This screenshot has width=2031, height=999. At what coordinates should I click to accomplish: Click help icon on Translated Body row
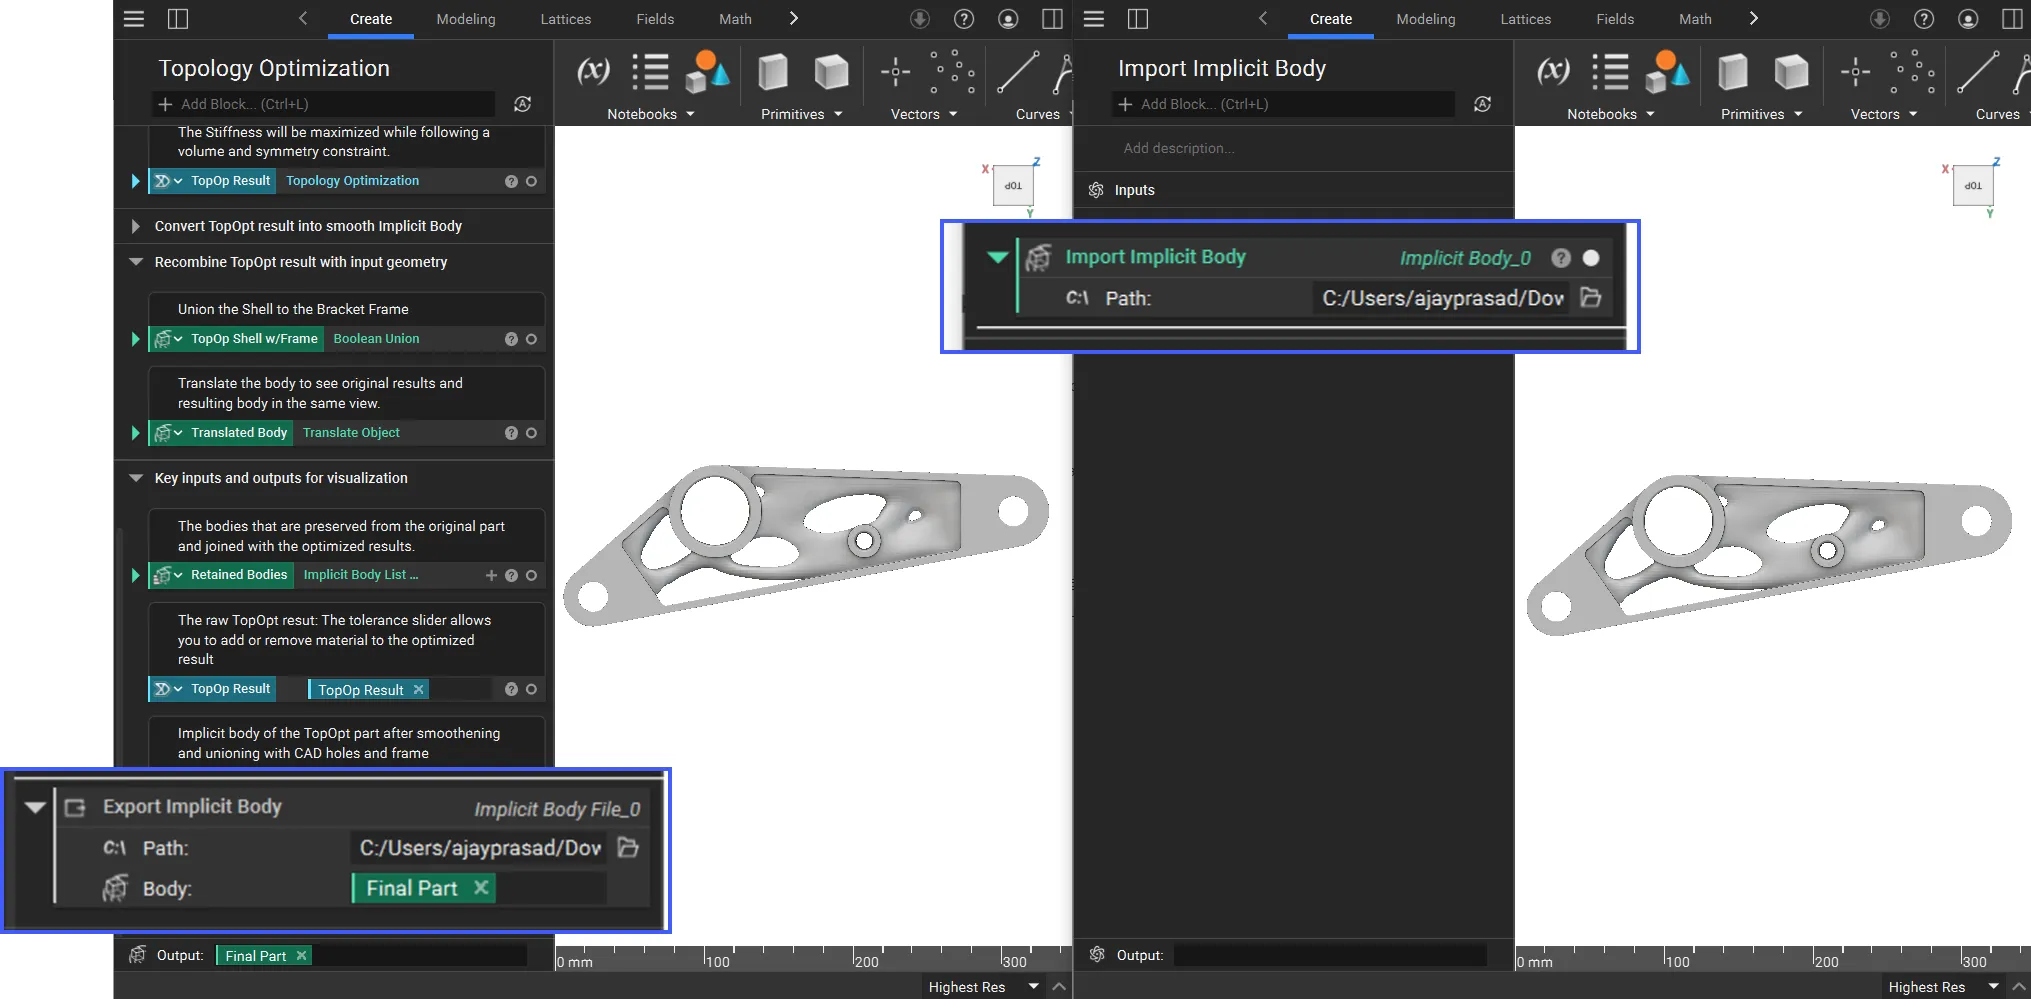[x=511, y=433]
